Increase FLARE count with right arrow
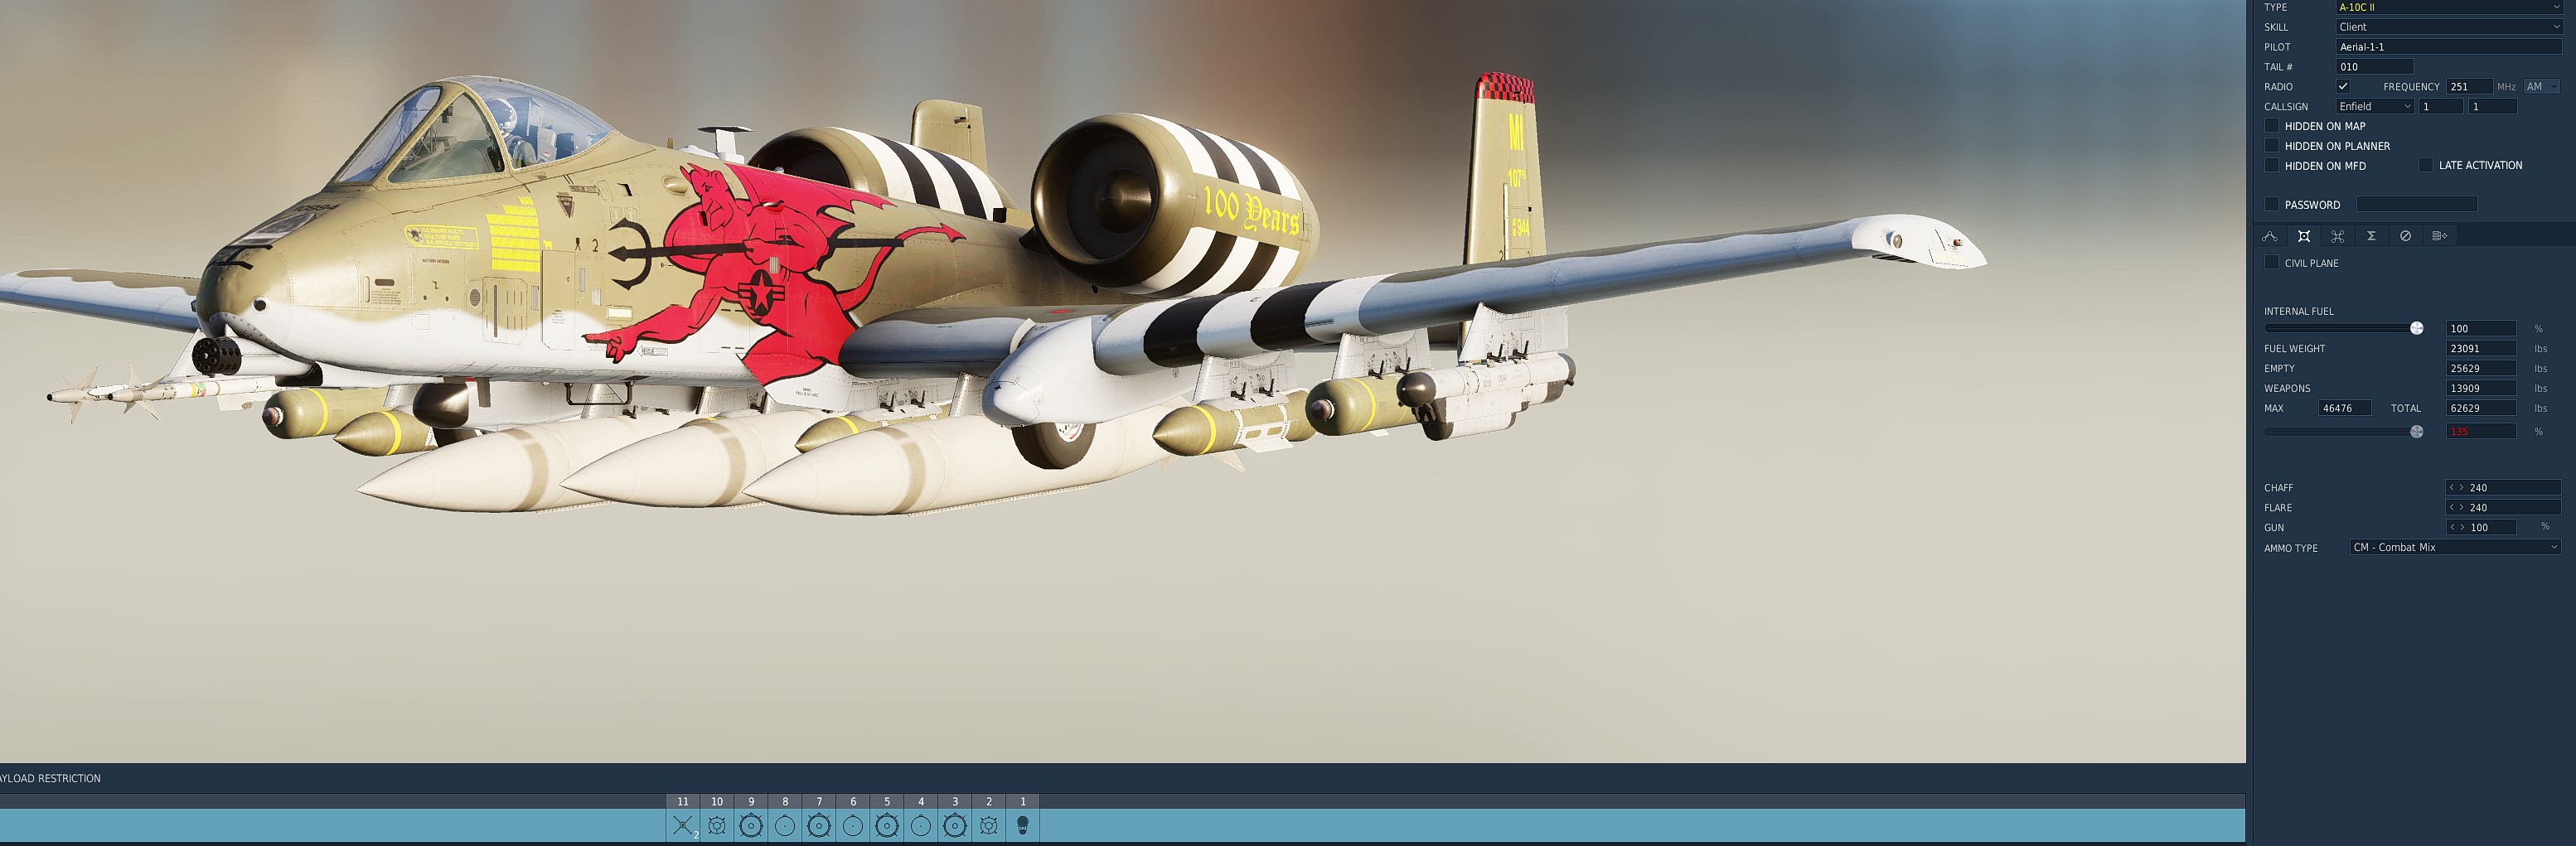The image size is (2576, 846). (x=2461, y=507)
